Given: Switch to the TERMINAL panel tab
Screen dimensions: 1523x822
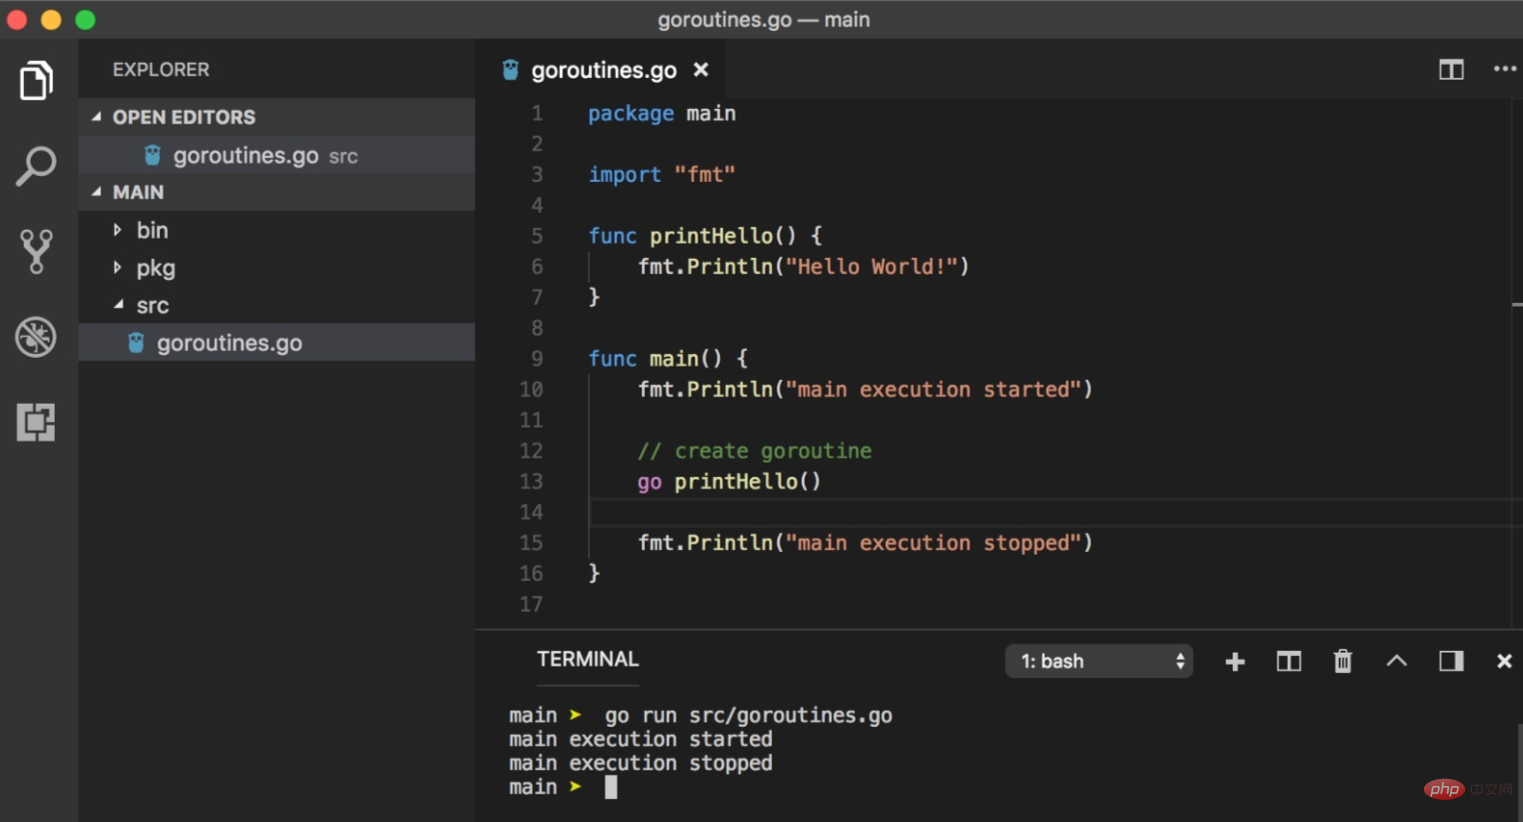Looking at the screenshot, I should (x=587, y=659).
